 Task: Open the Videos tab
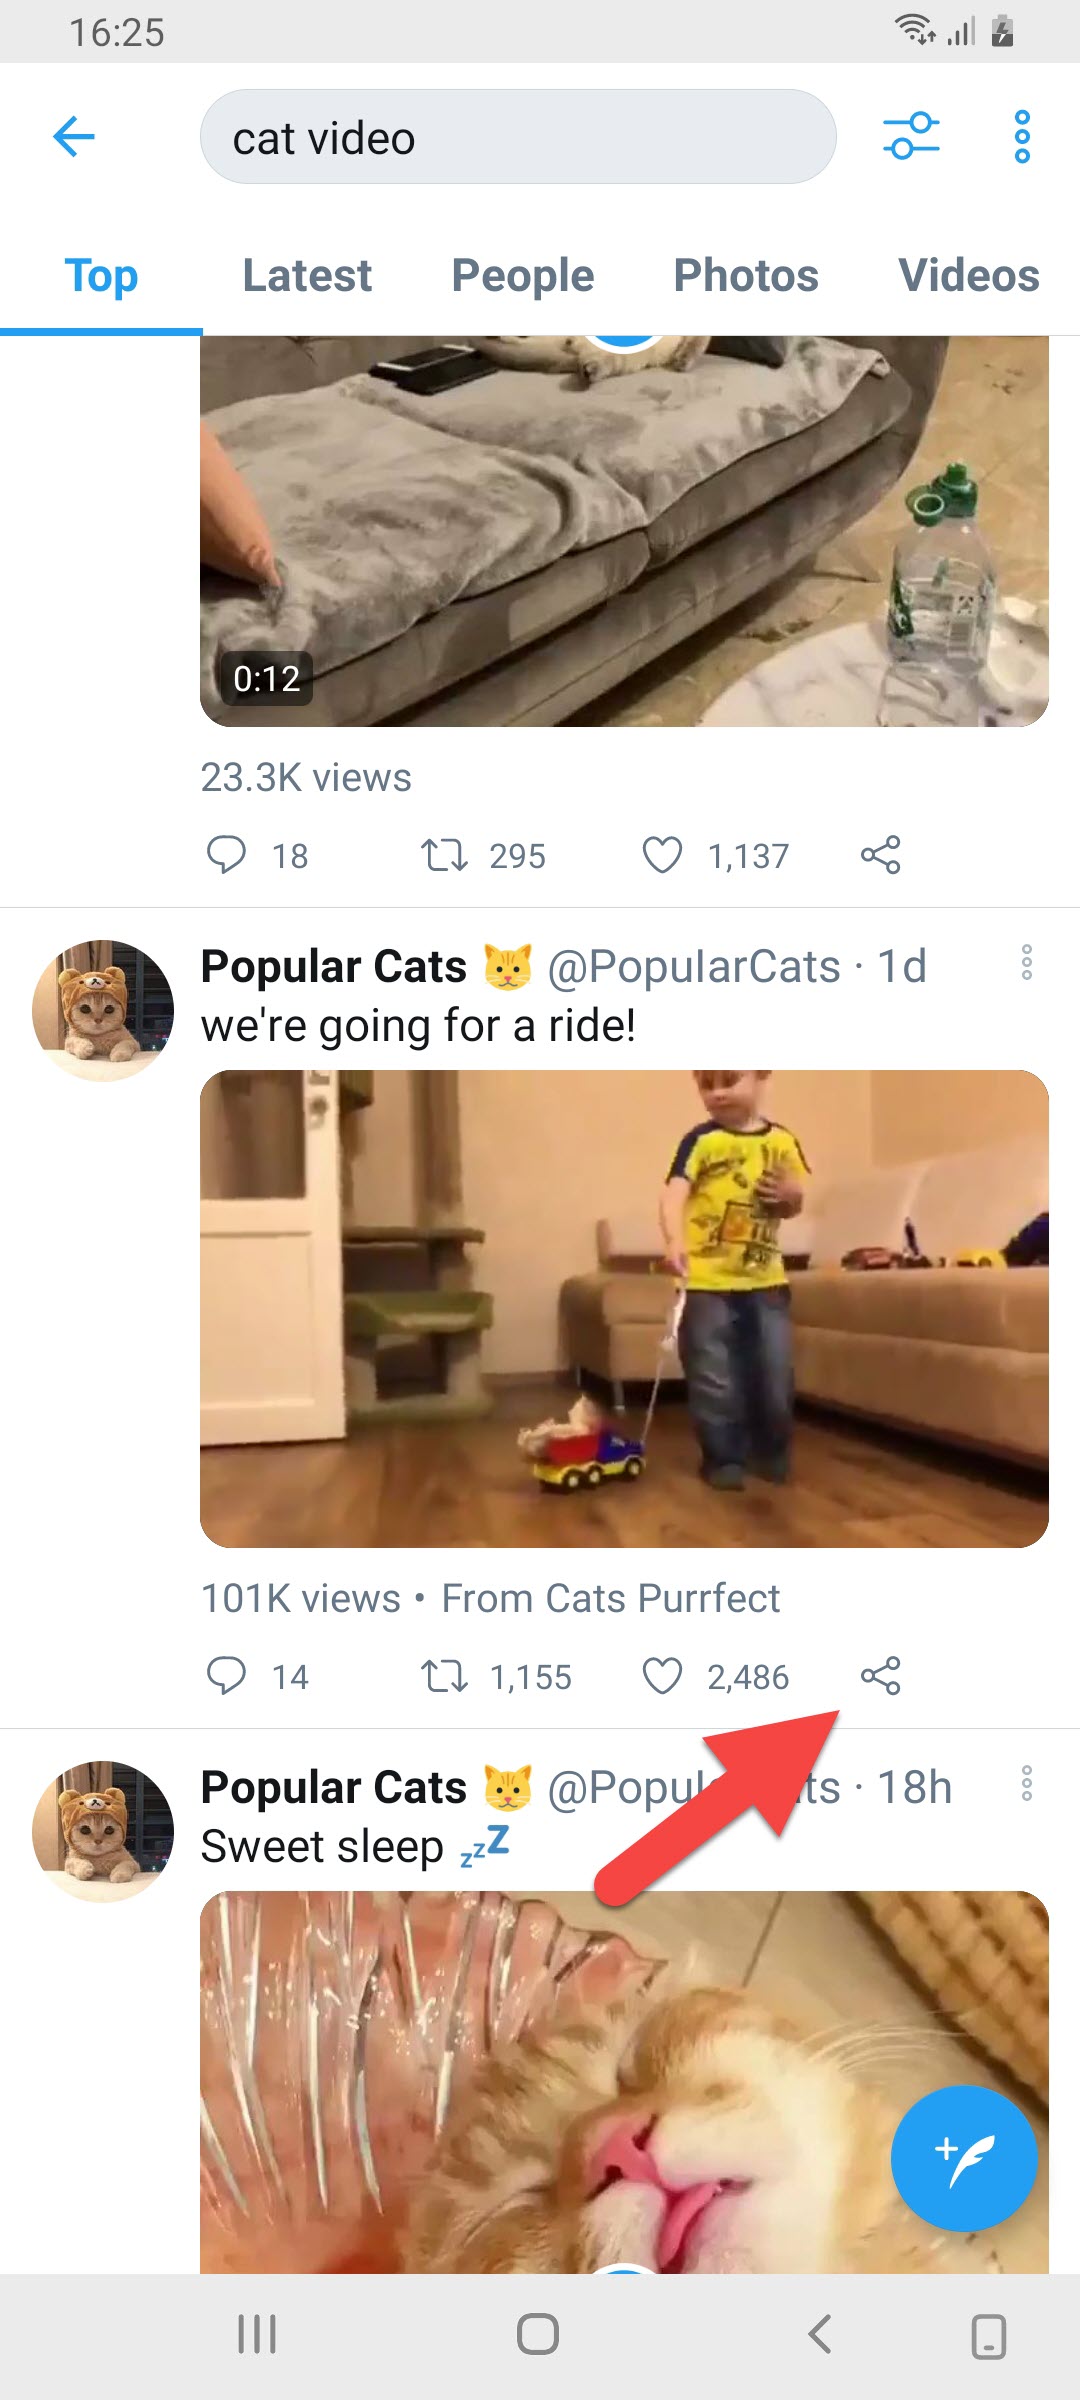[x=968, y=276]
